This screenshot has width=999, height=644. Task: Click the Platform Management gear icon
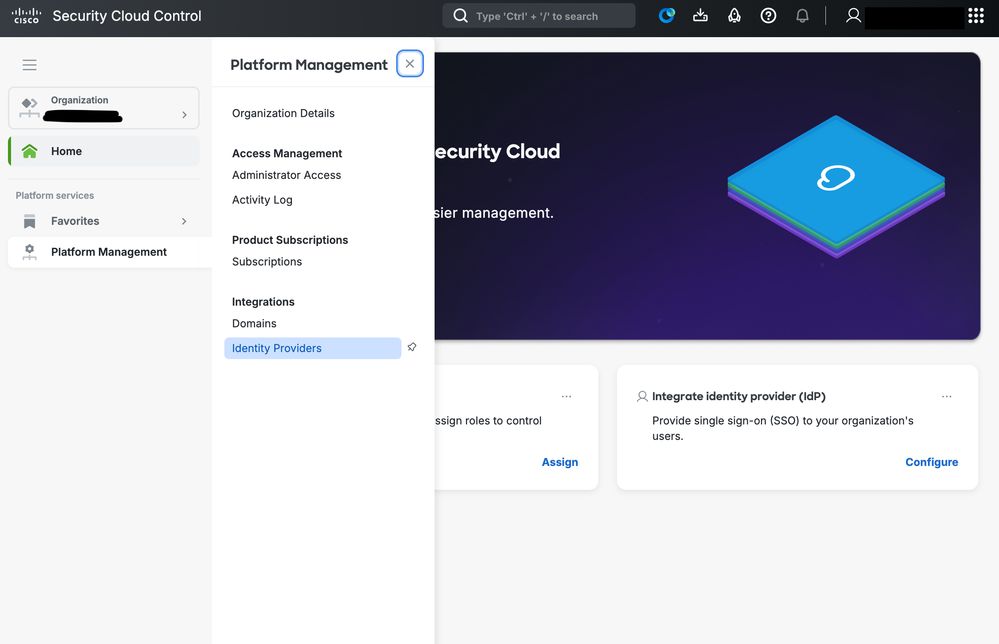tap(30, 252)
